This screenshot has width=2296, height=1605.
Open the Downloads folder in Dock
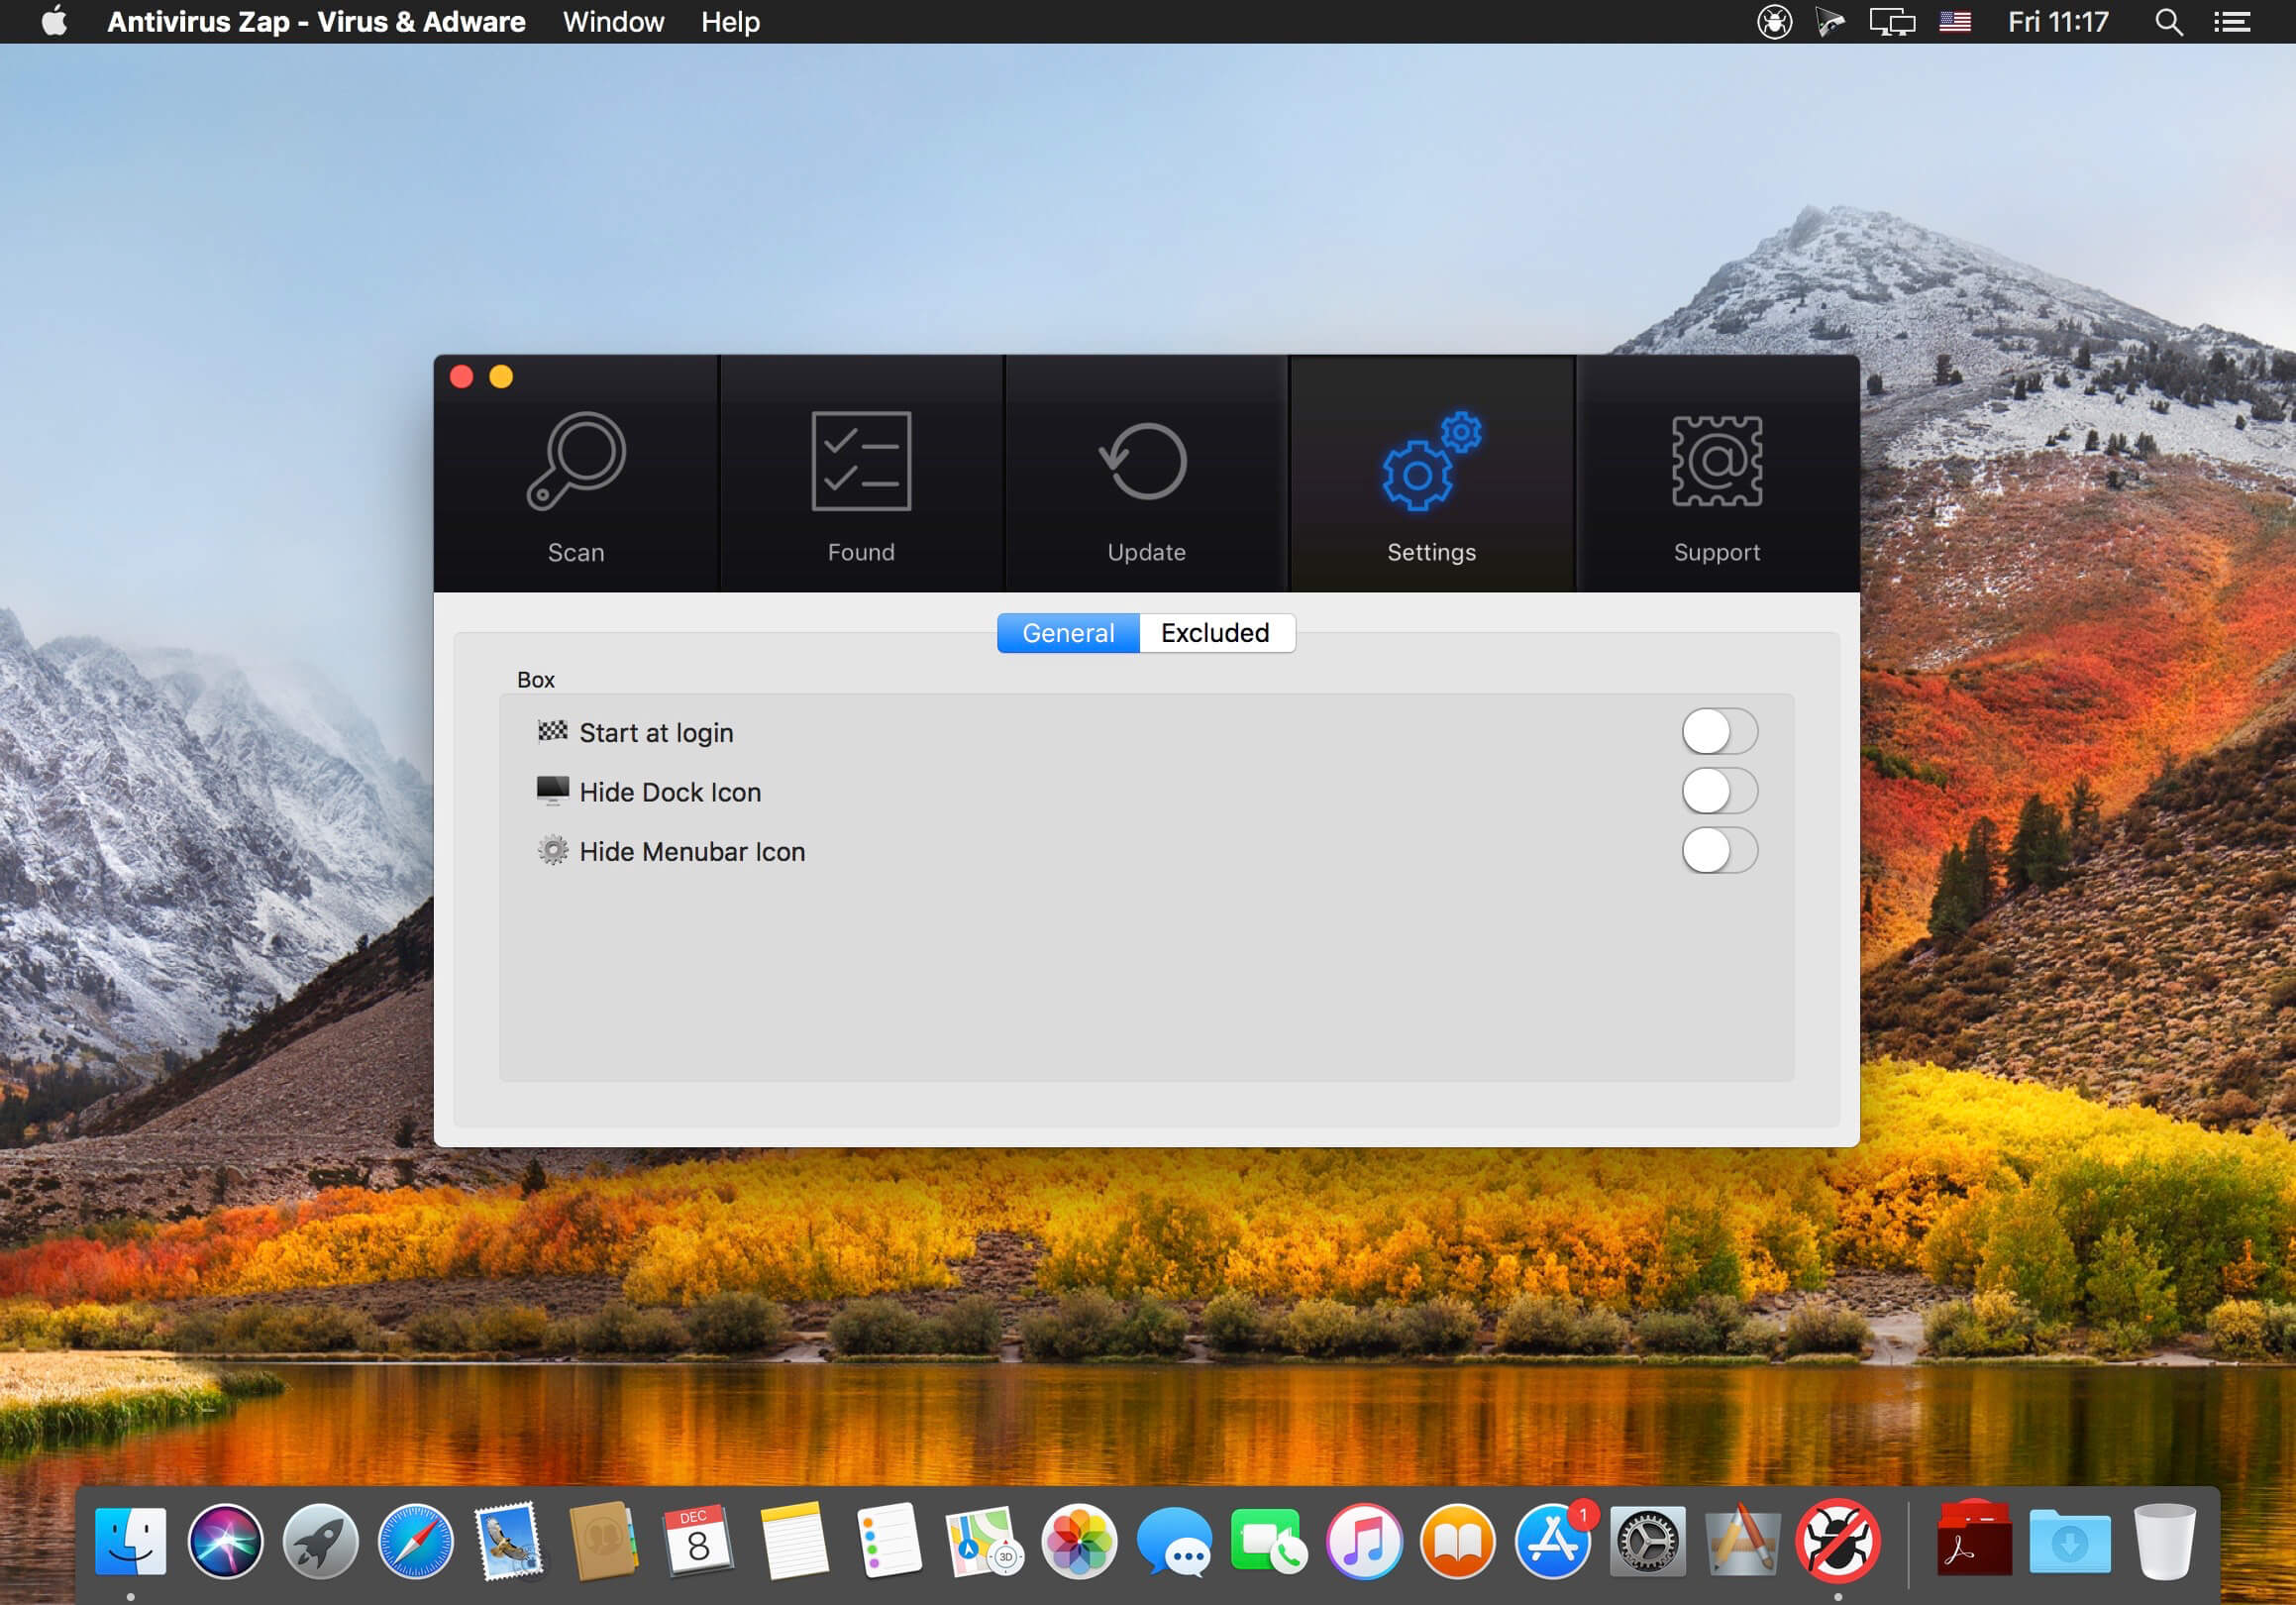click(x=2069, y=1541)
